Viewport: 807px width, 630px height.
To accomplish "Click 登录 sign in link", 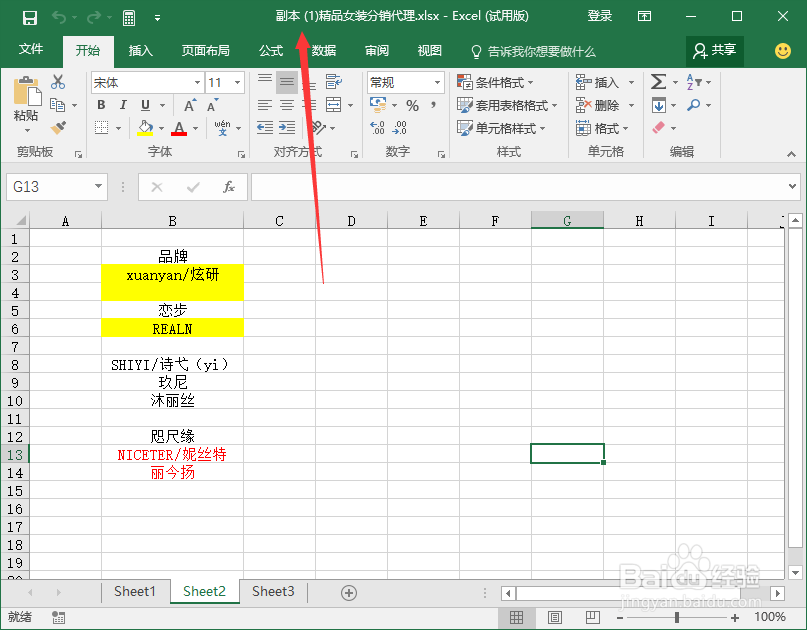I will click(x=600, y=16).
